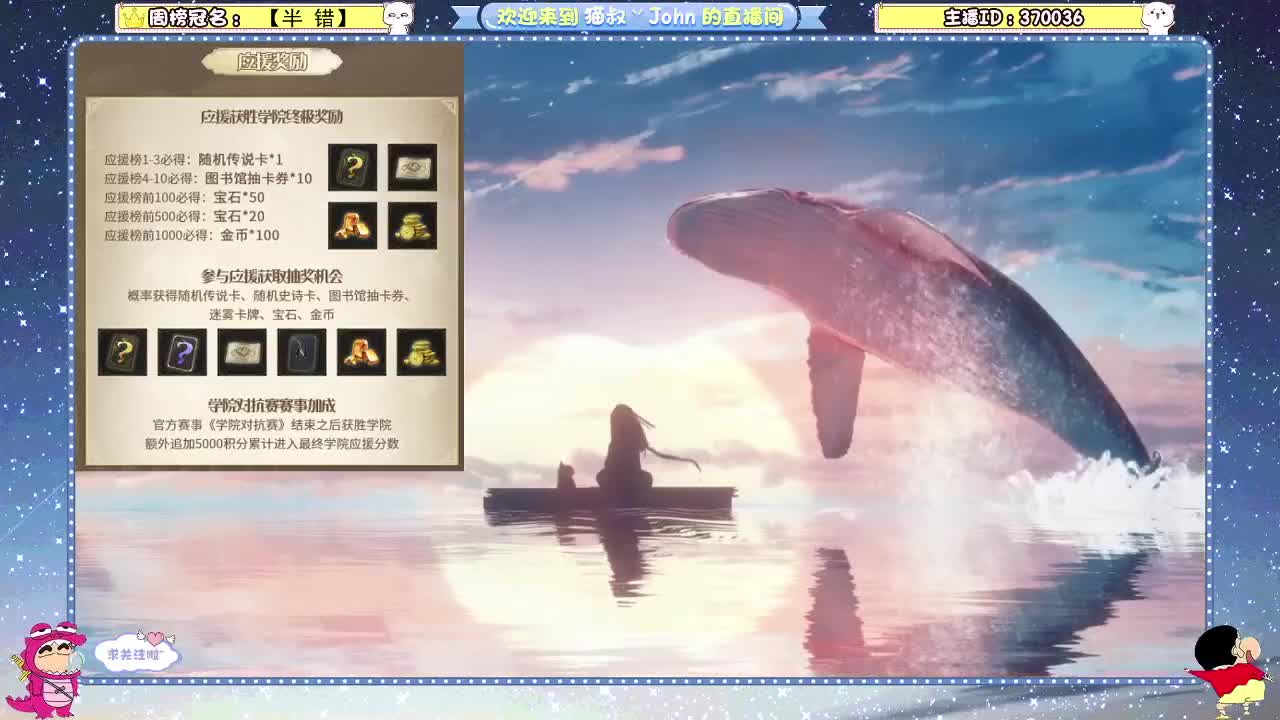The width and height of the screenshot is (1280, 720).
Task: Click the line 应援榜前100必得：宝石*50
Action: [185, 197]
